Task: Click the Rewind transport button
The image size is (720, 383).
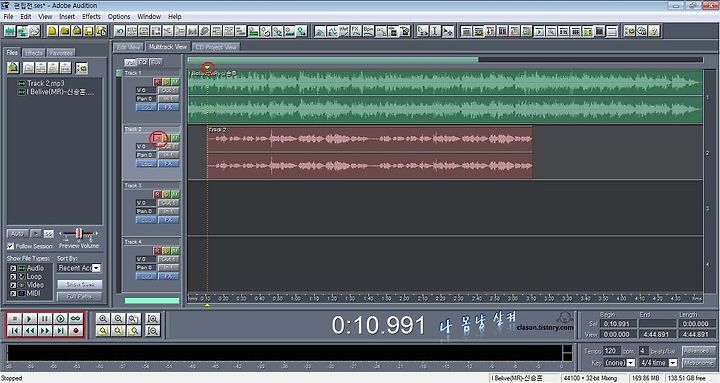Action: [x=30, y=330]
